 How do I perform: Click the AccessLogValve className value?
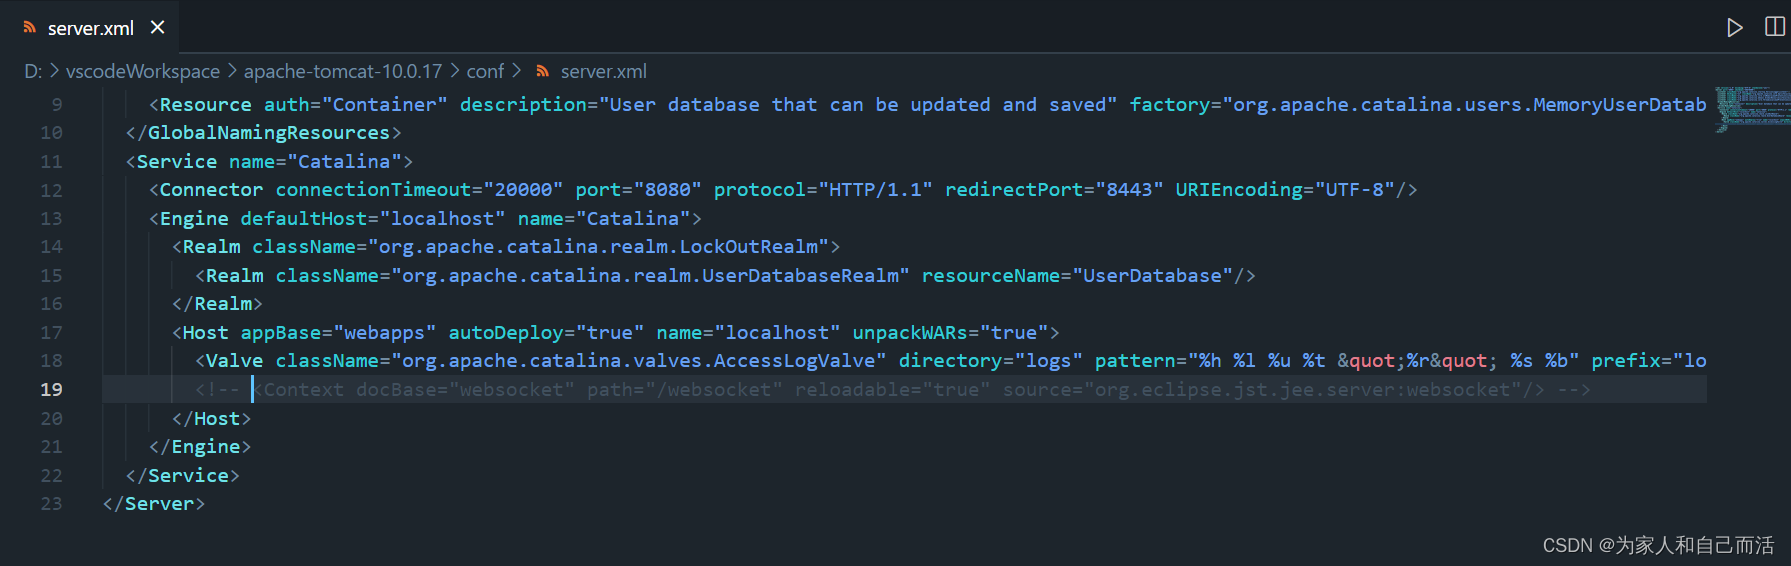tap(639, 361)
